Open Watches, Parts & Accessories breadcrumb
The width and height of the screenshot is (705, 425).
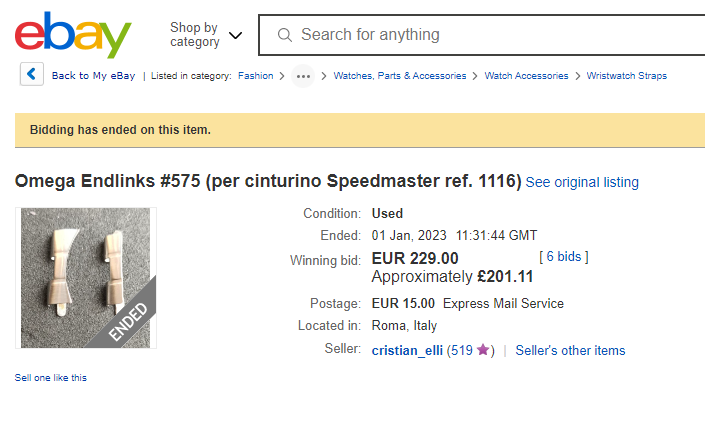coord(399,76)
